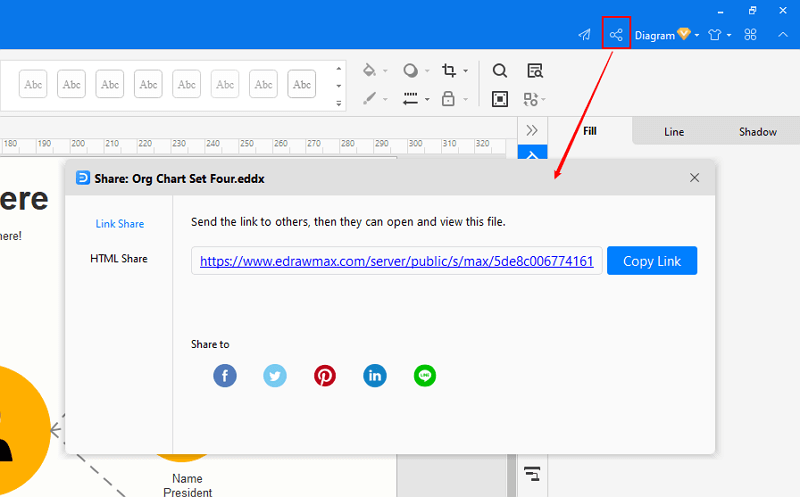Select the Line pen tool
The height and width of the screenshot is (497, 800).
tap(369, 98)
